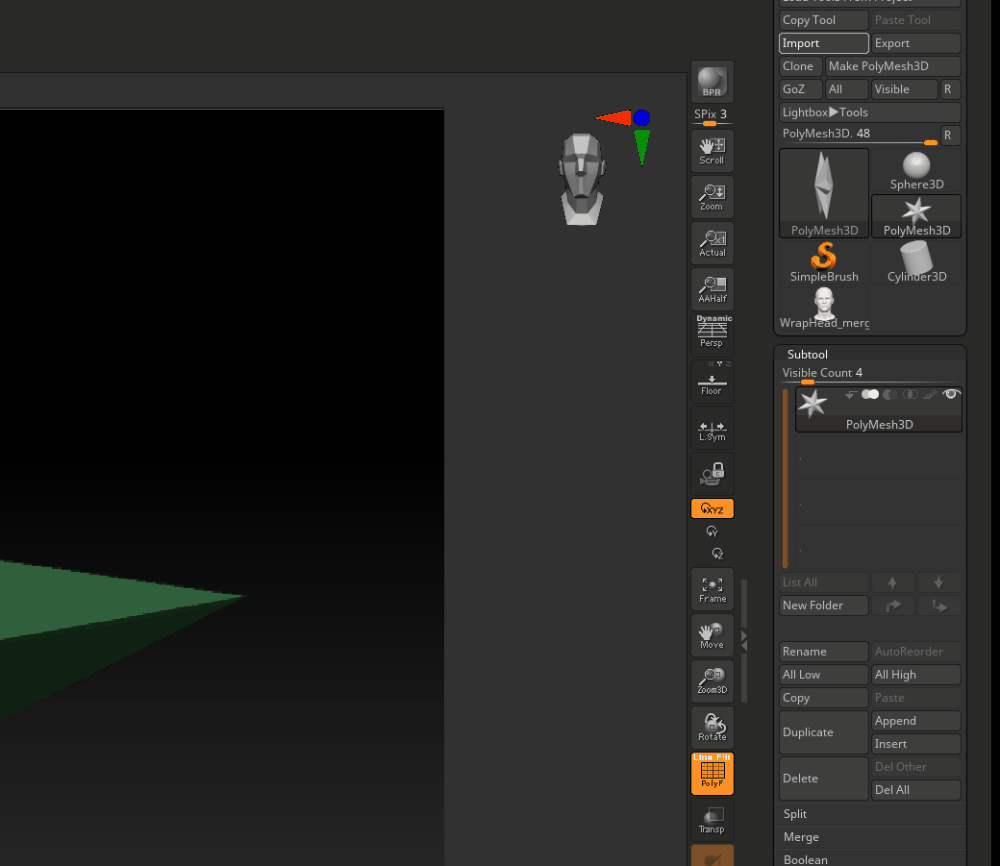The width and height of the screenshot is (1000, 866).
Task: Click the Zoom3D navigation icon
Action: (x=712, y=680)
